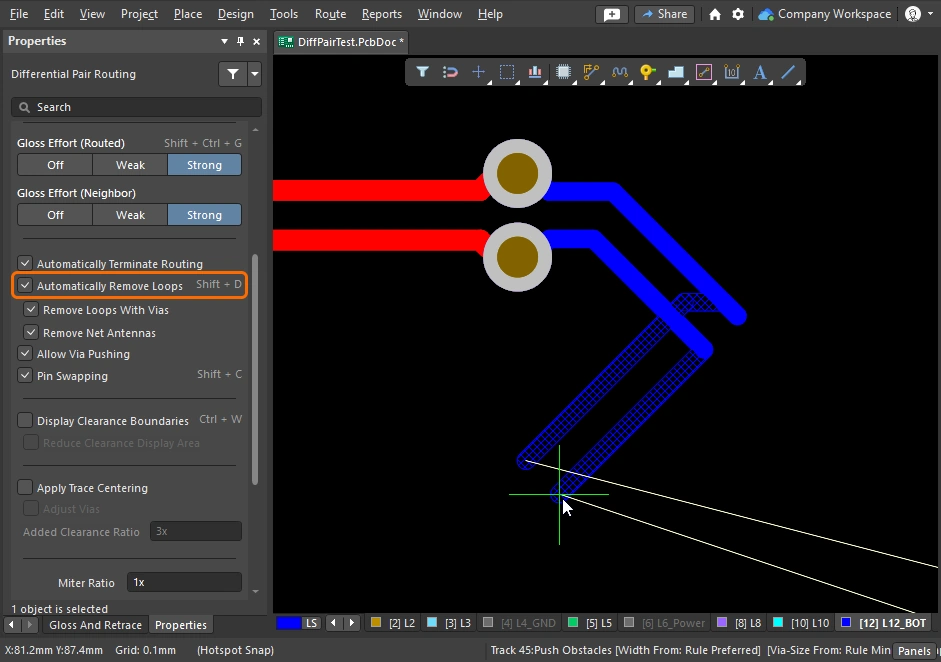Activate the interactive routing tool icon
941x662 pixels.
click(x=591, y=72)
